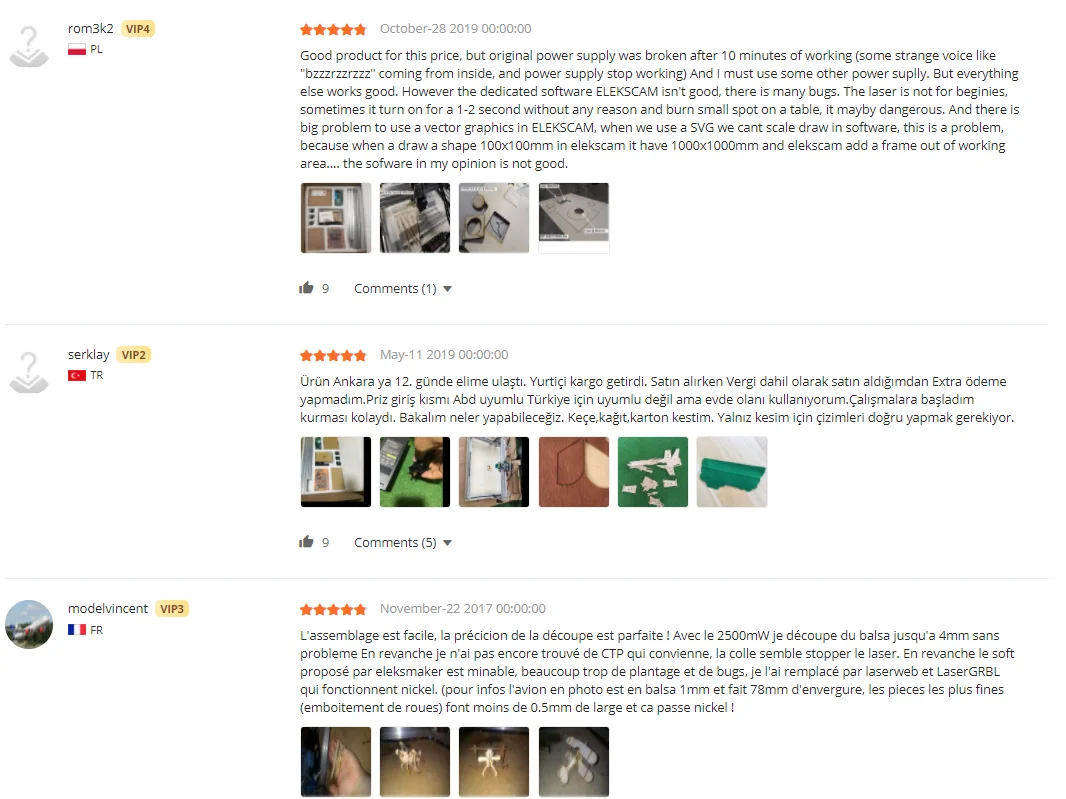Screen dimensions: 1066x799
Task: Open rom3k2's default avatar icon
Action: [29, 46]
